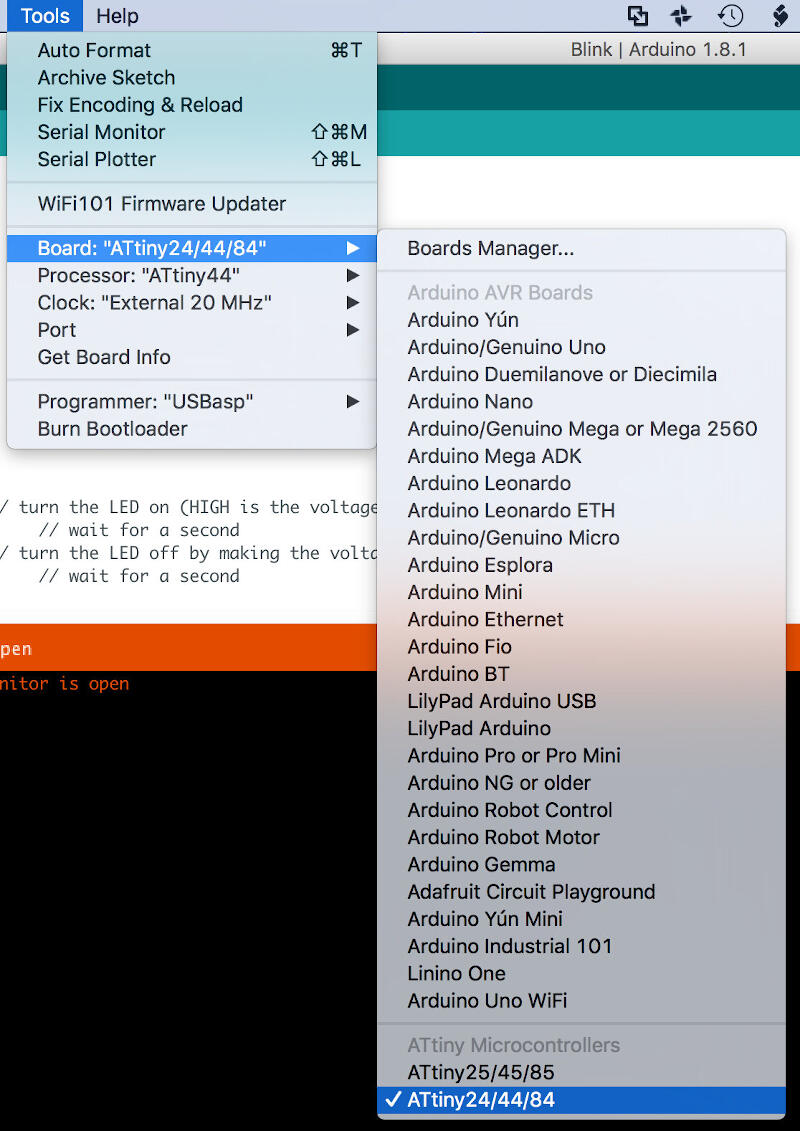Pick Arduino NG or older

581,783
